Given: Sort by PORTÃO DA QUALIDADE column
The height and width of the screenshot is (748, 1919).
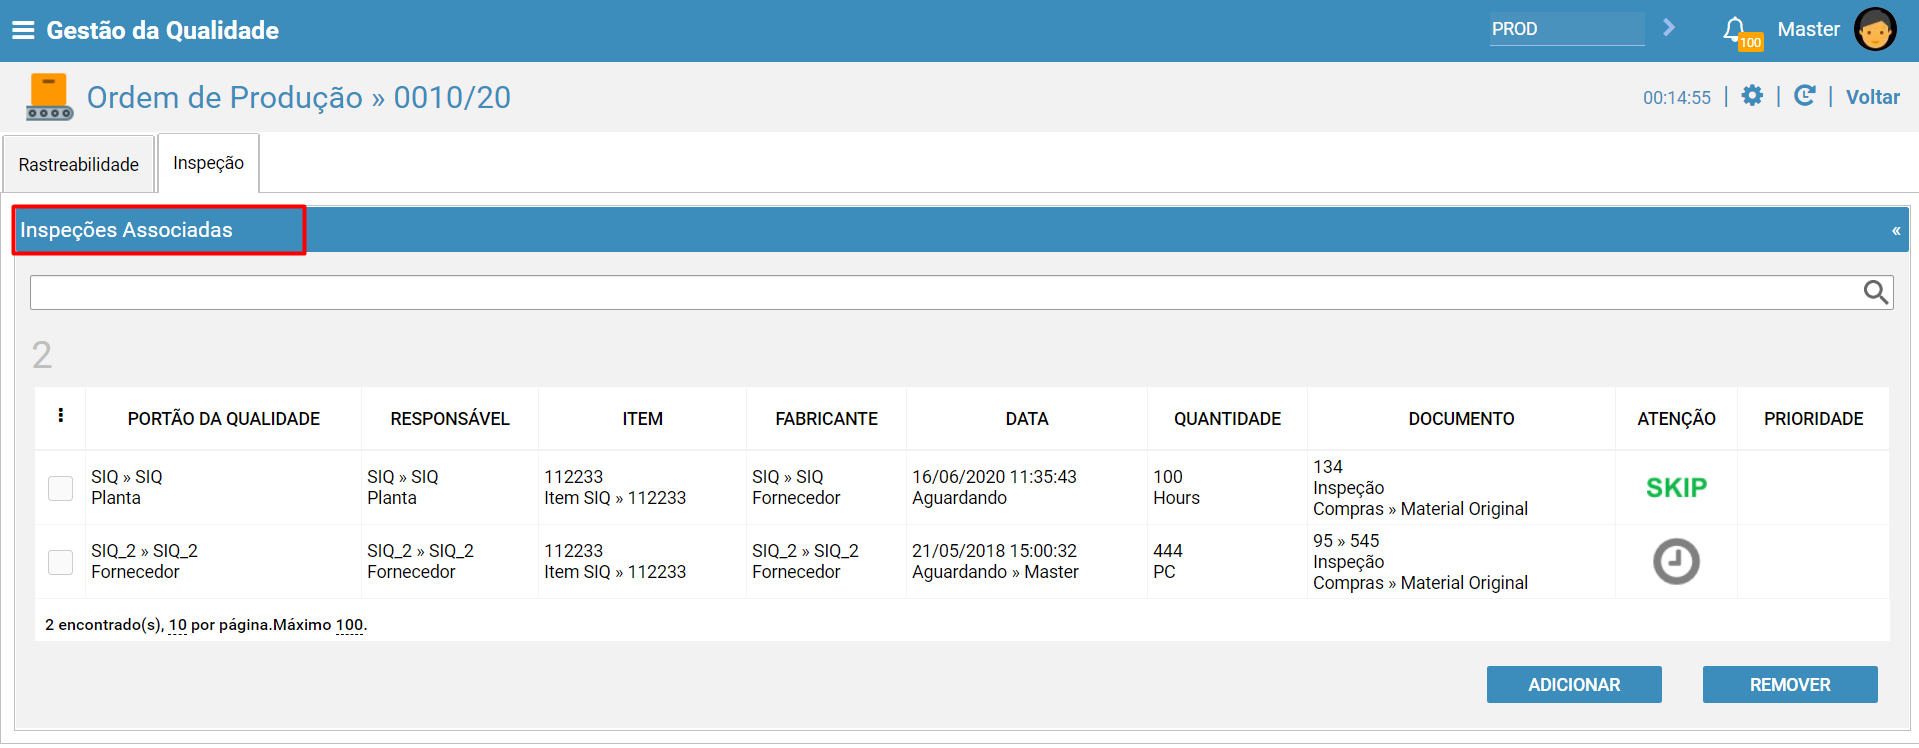Looking at the screenshot, I should [224, 419].
